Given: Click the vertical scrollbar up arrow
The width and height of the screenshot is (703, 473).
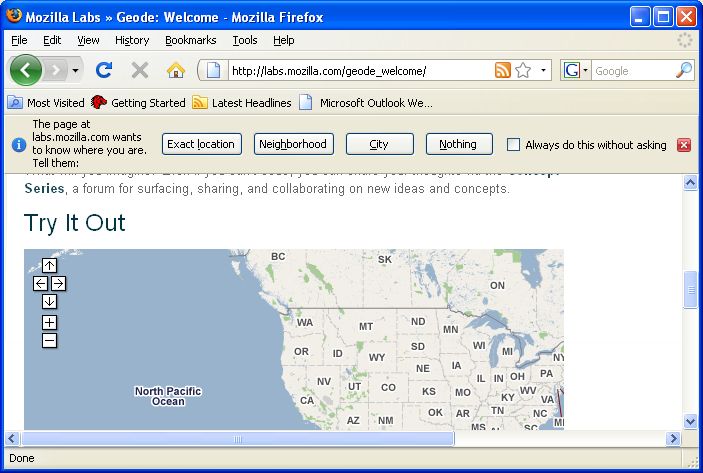Looking at the screenshot, I should [x=690, y=182].
